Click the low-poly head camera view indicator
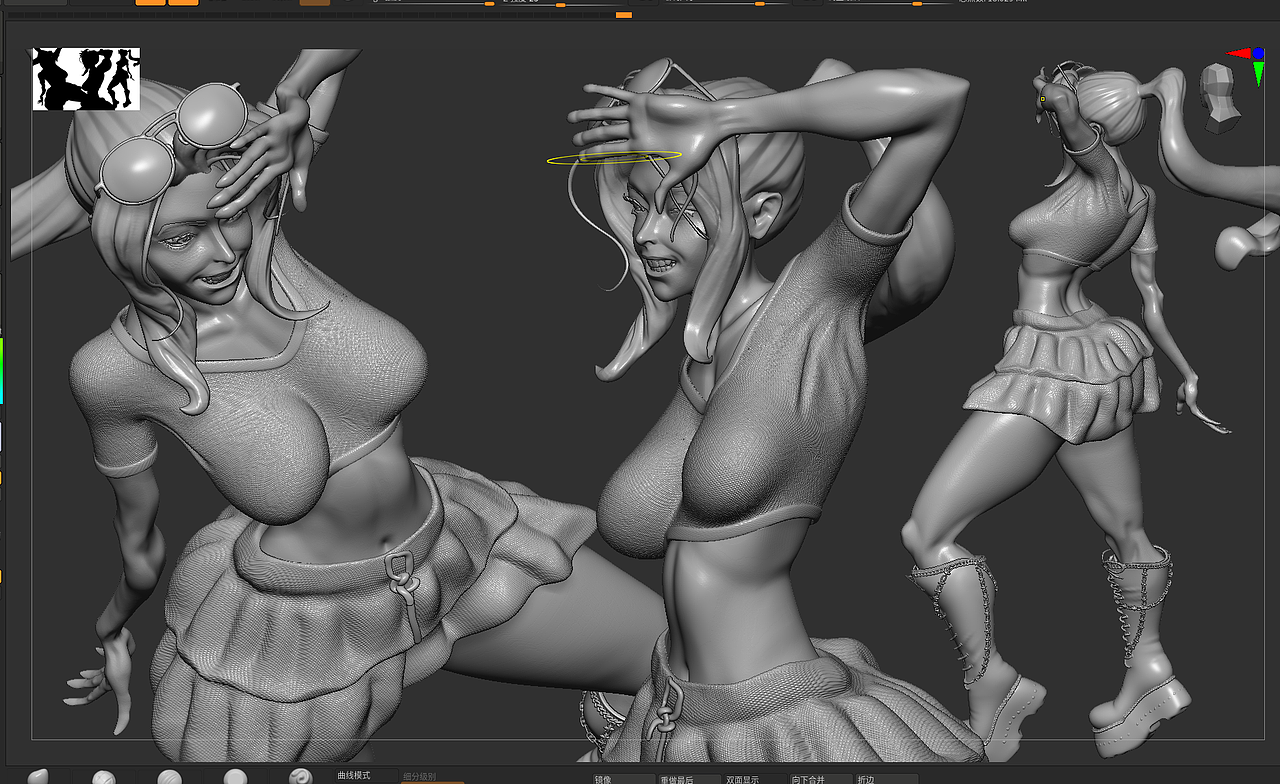The image size is (1280, 784). (1219, 99)
